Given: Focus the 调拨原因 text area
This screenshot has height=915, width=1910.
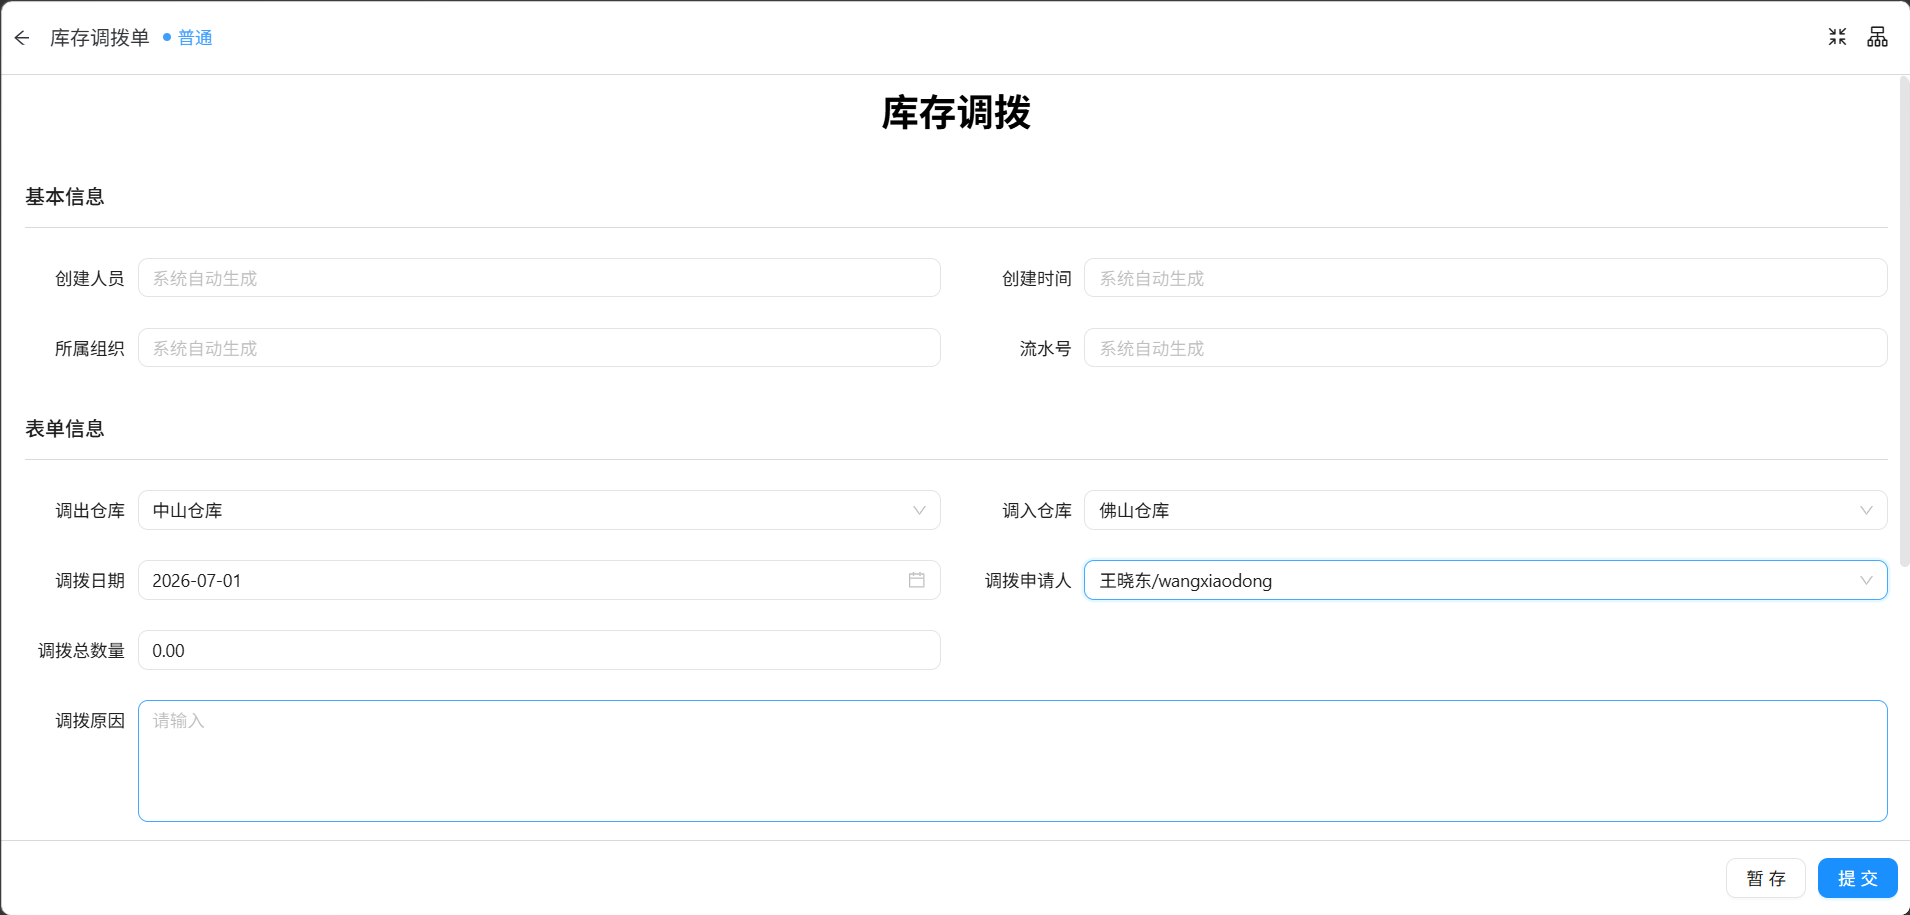Looking at the screenshot, I should coord(1012,761).
